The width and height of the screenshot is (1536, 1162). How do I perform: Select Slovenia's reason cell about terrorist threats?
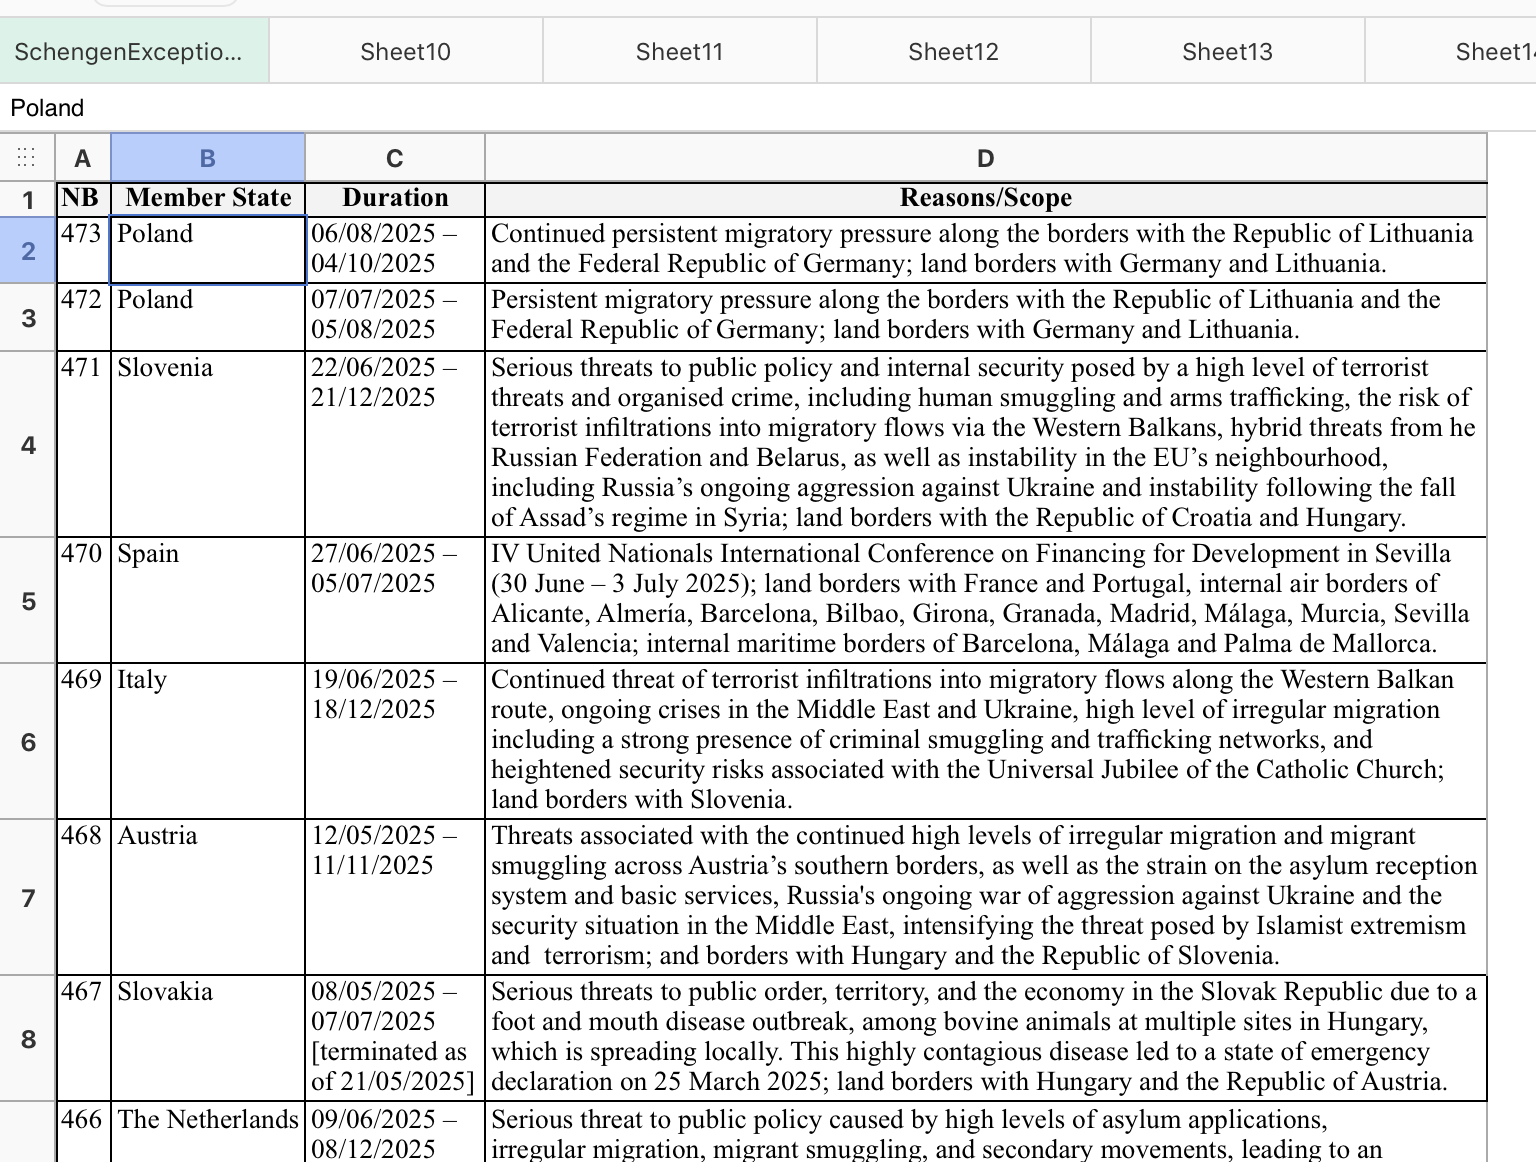pos(986,444)
